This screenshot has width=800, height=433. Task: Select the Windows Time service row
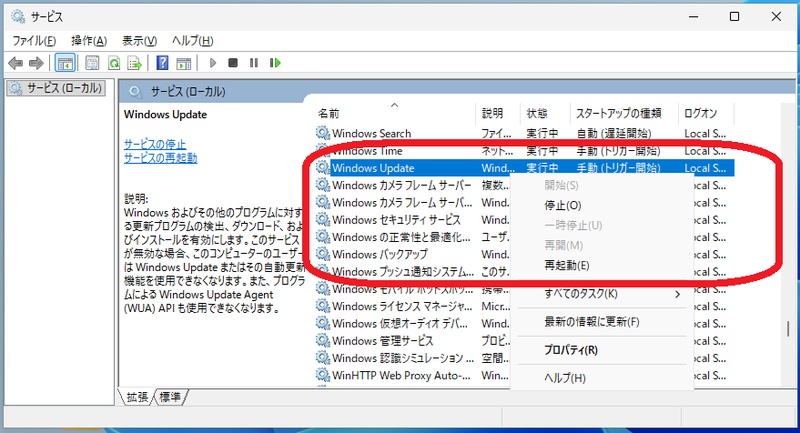[524, 150]
